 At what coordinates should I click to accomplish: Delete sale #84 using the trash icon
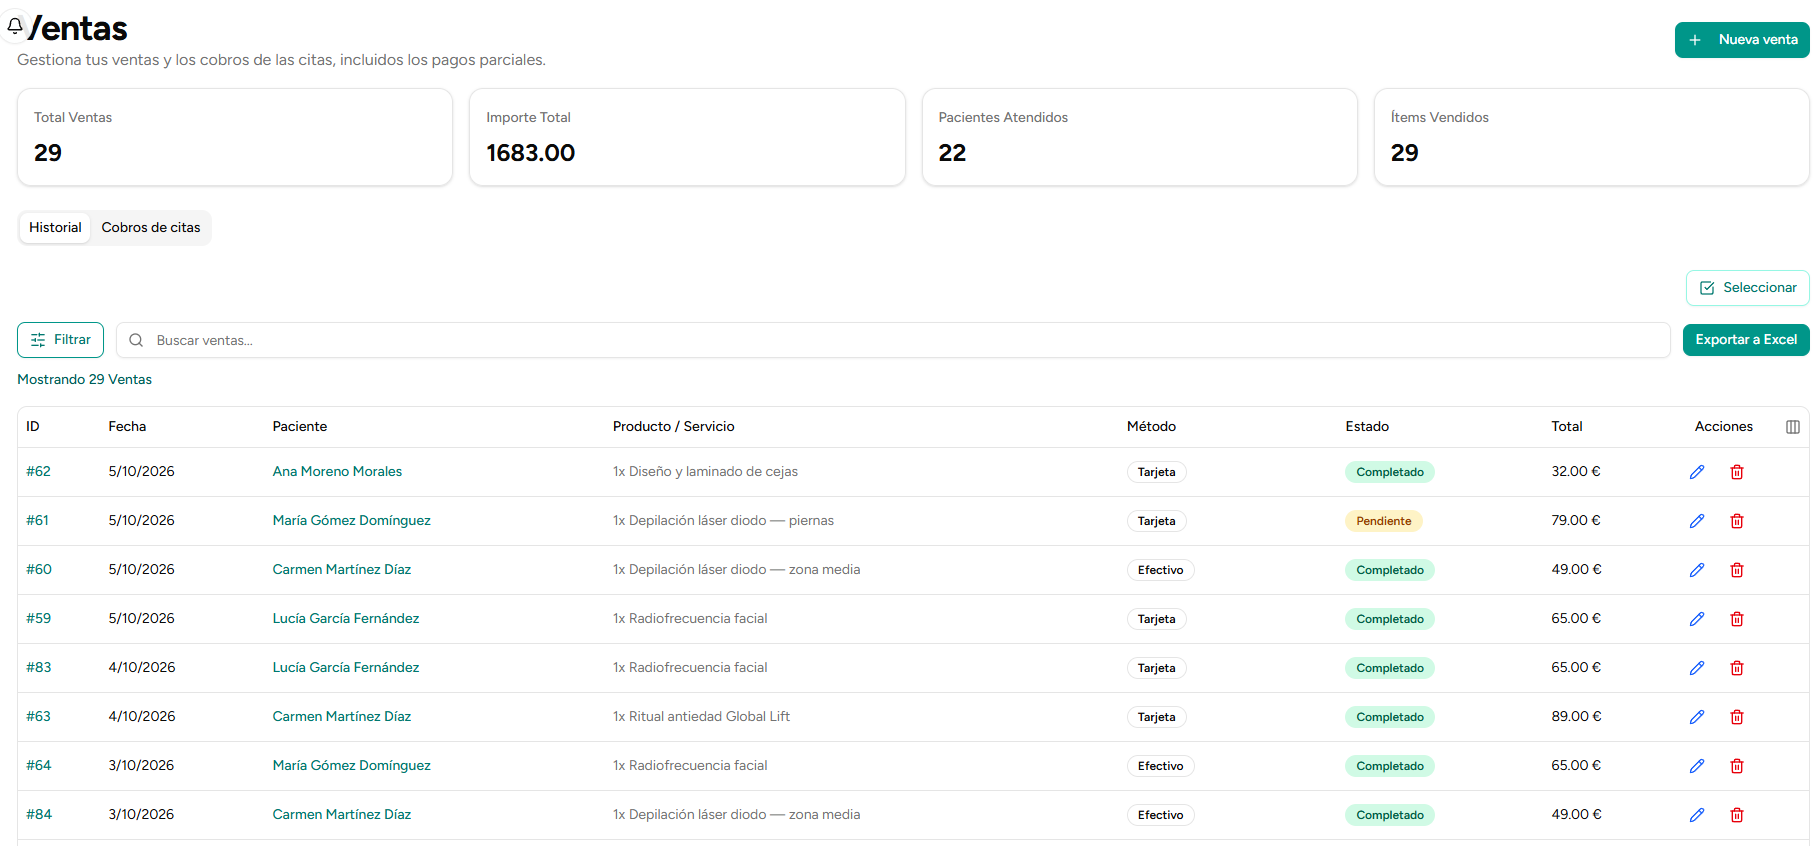coord(1737,815)
